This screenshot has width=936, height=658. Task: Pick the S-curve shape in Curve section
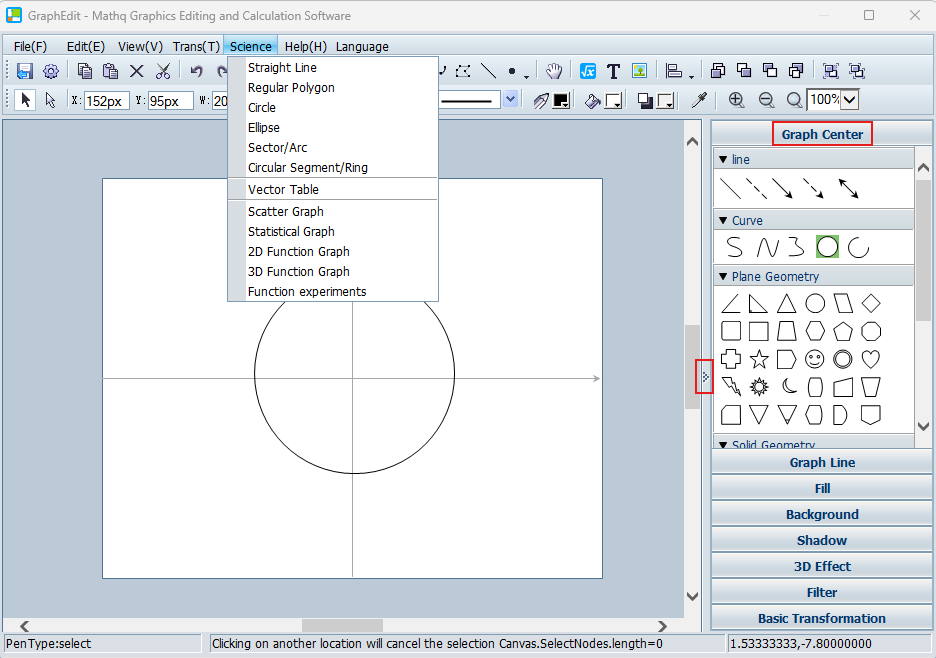[x=734, y=247]
